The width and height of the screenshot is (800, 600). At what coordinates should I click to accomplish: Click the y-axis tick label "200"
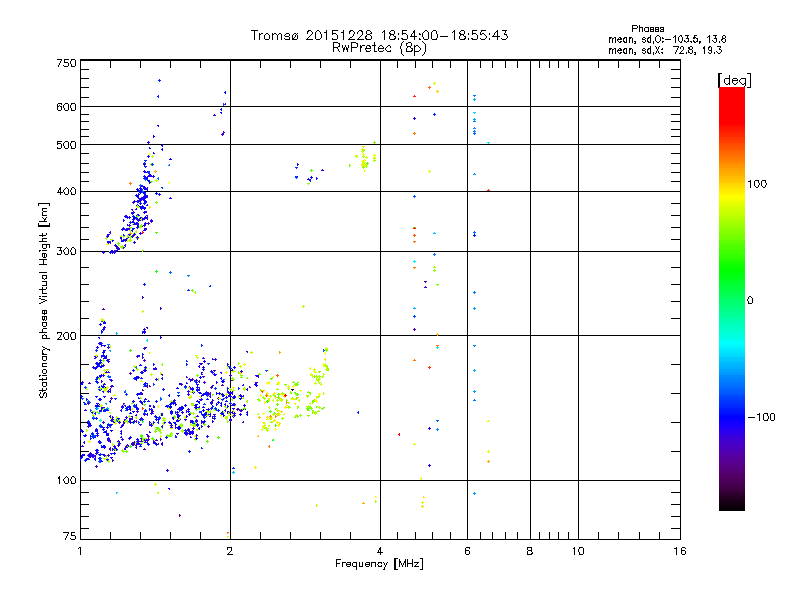66,336
